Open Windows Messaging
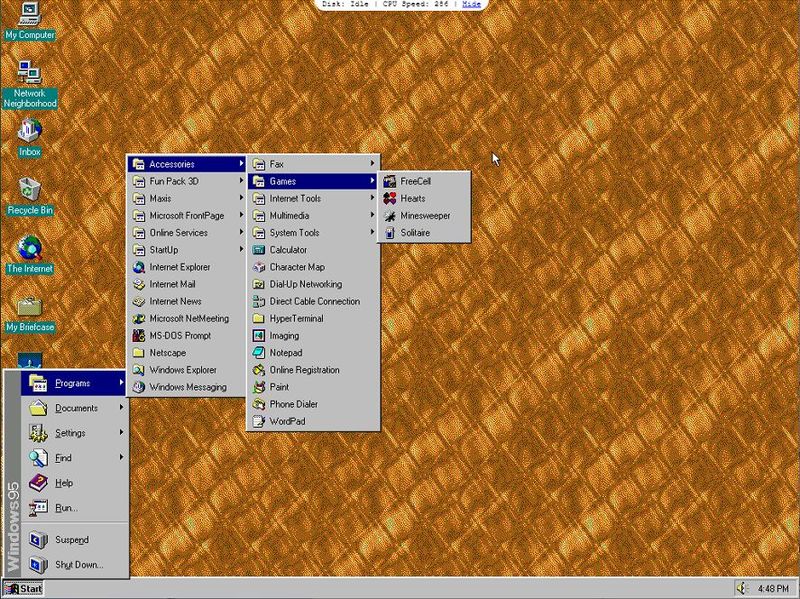Viewport: 800px width, 599px height. (x=187, y=387)
